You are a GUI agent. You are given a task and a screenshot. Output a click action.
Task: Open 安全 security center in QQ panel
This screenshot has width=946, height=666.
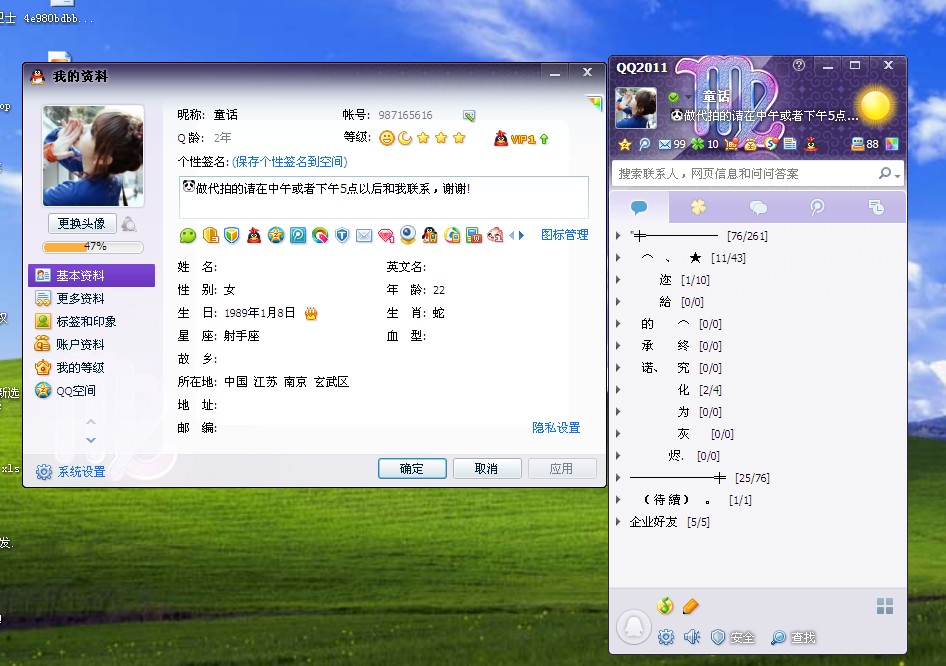pyautogui.click(x=734, y=638)
